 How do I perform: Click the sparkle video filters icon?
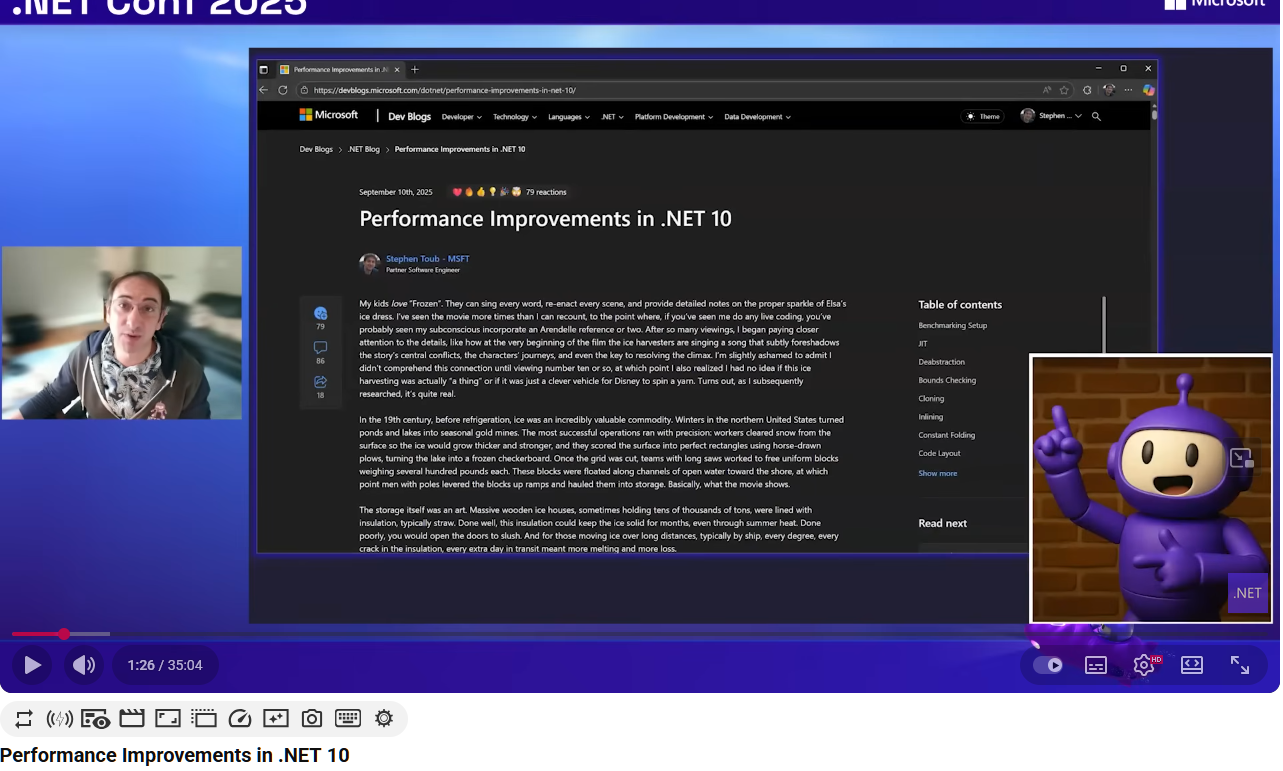click(x=276, y=718)
